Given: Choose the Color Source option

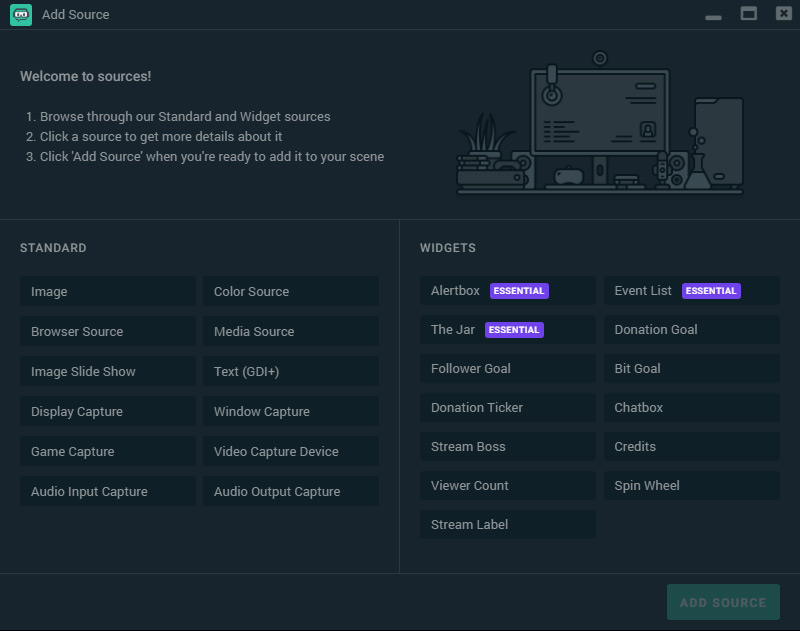Looking at the screenshot, I should coord(290,291).
